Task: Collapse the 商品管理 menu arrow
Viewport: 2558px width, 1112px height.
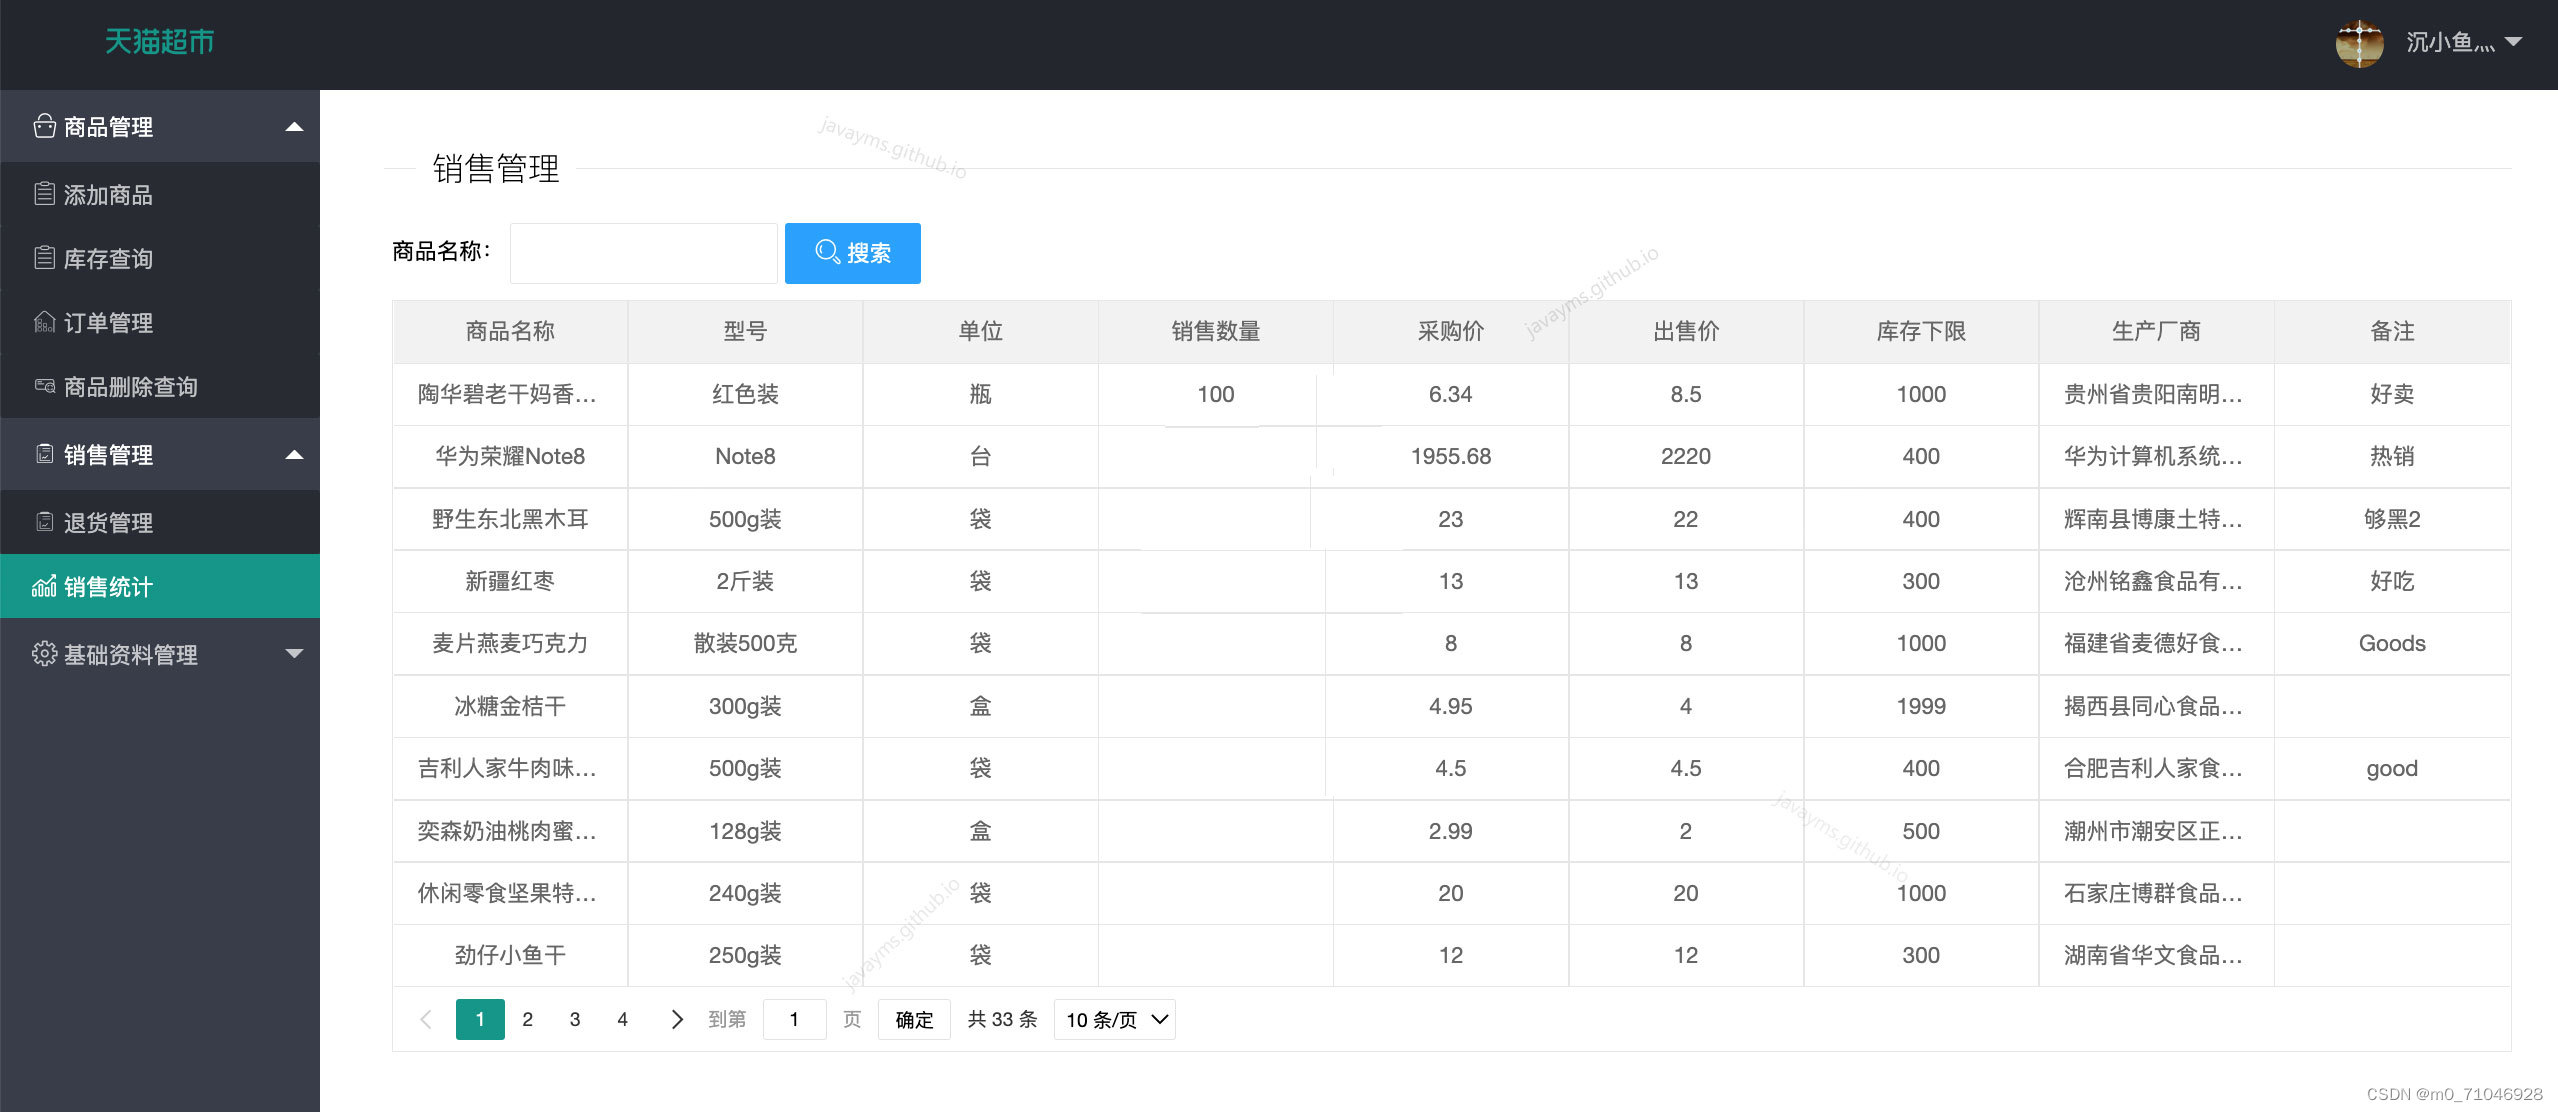Action: (294, 127)
